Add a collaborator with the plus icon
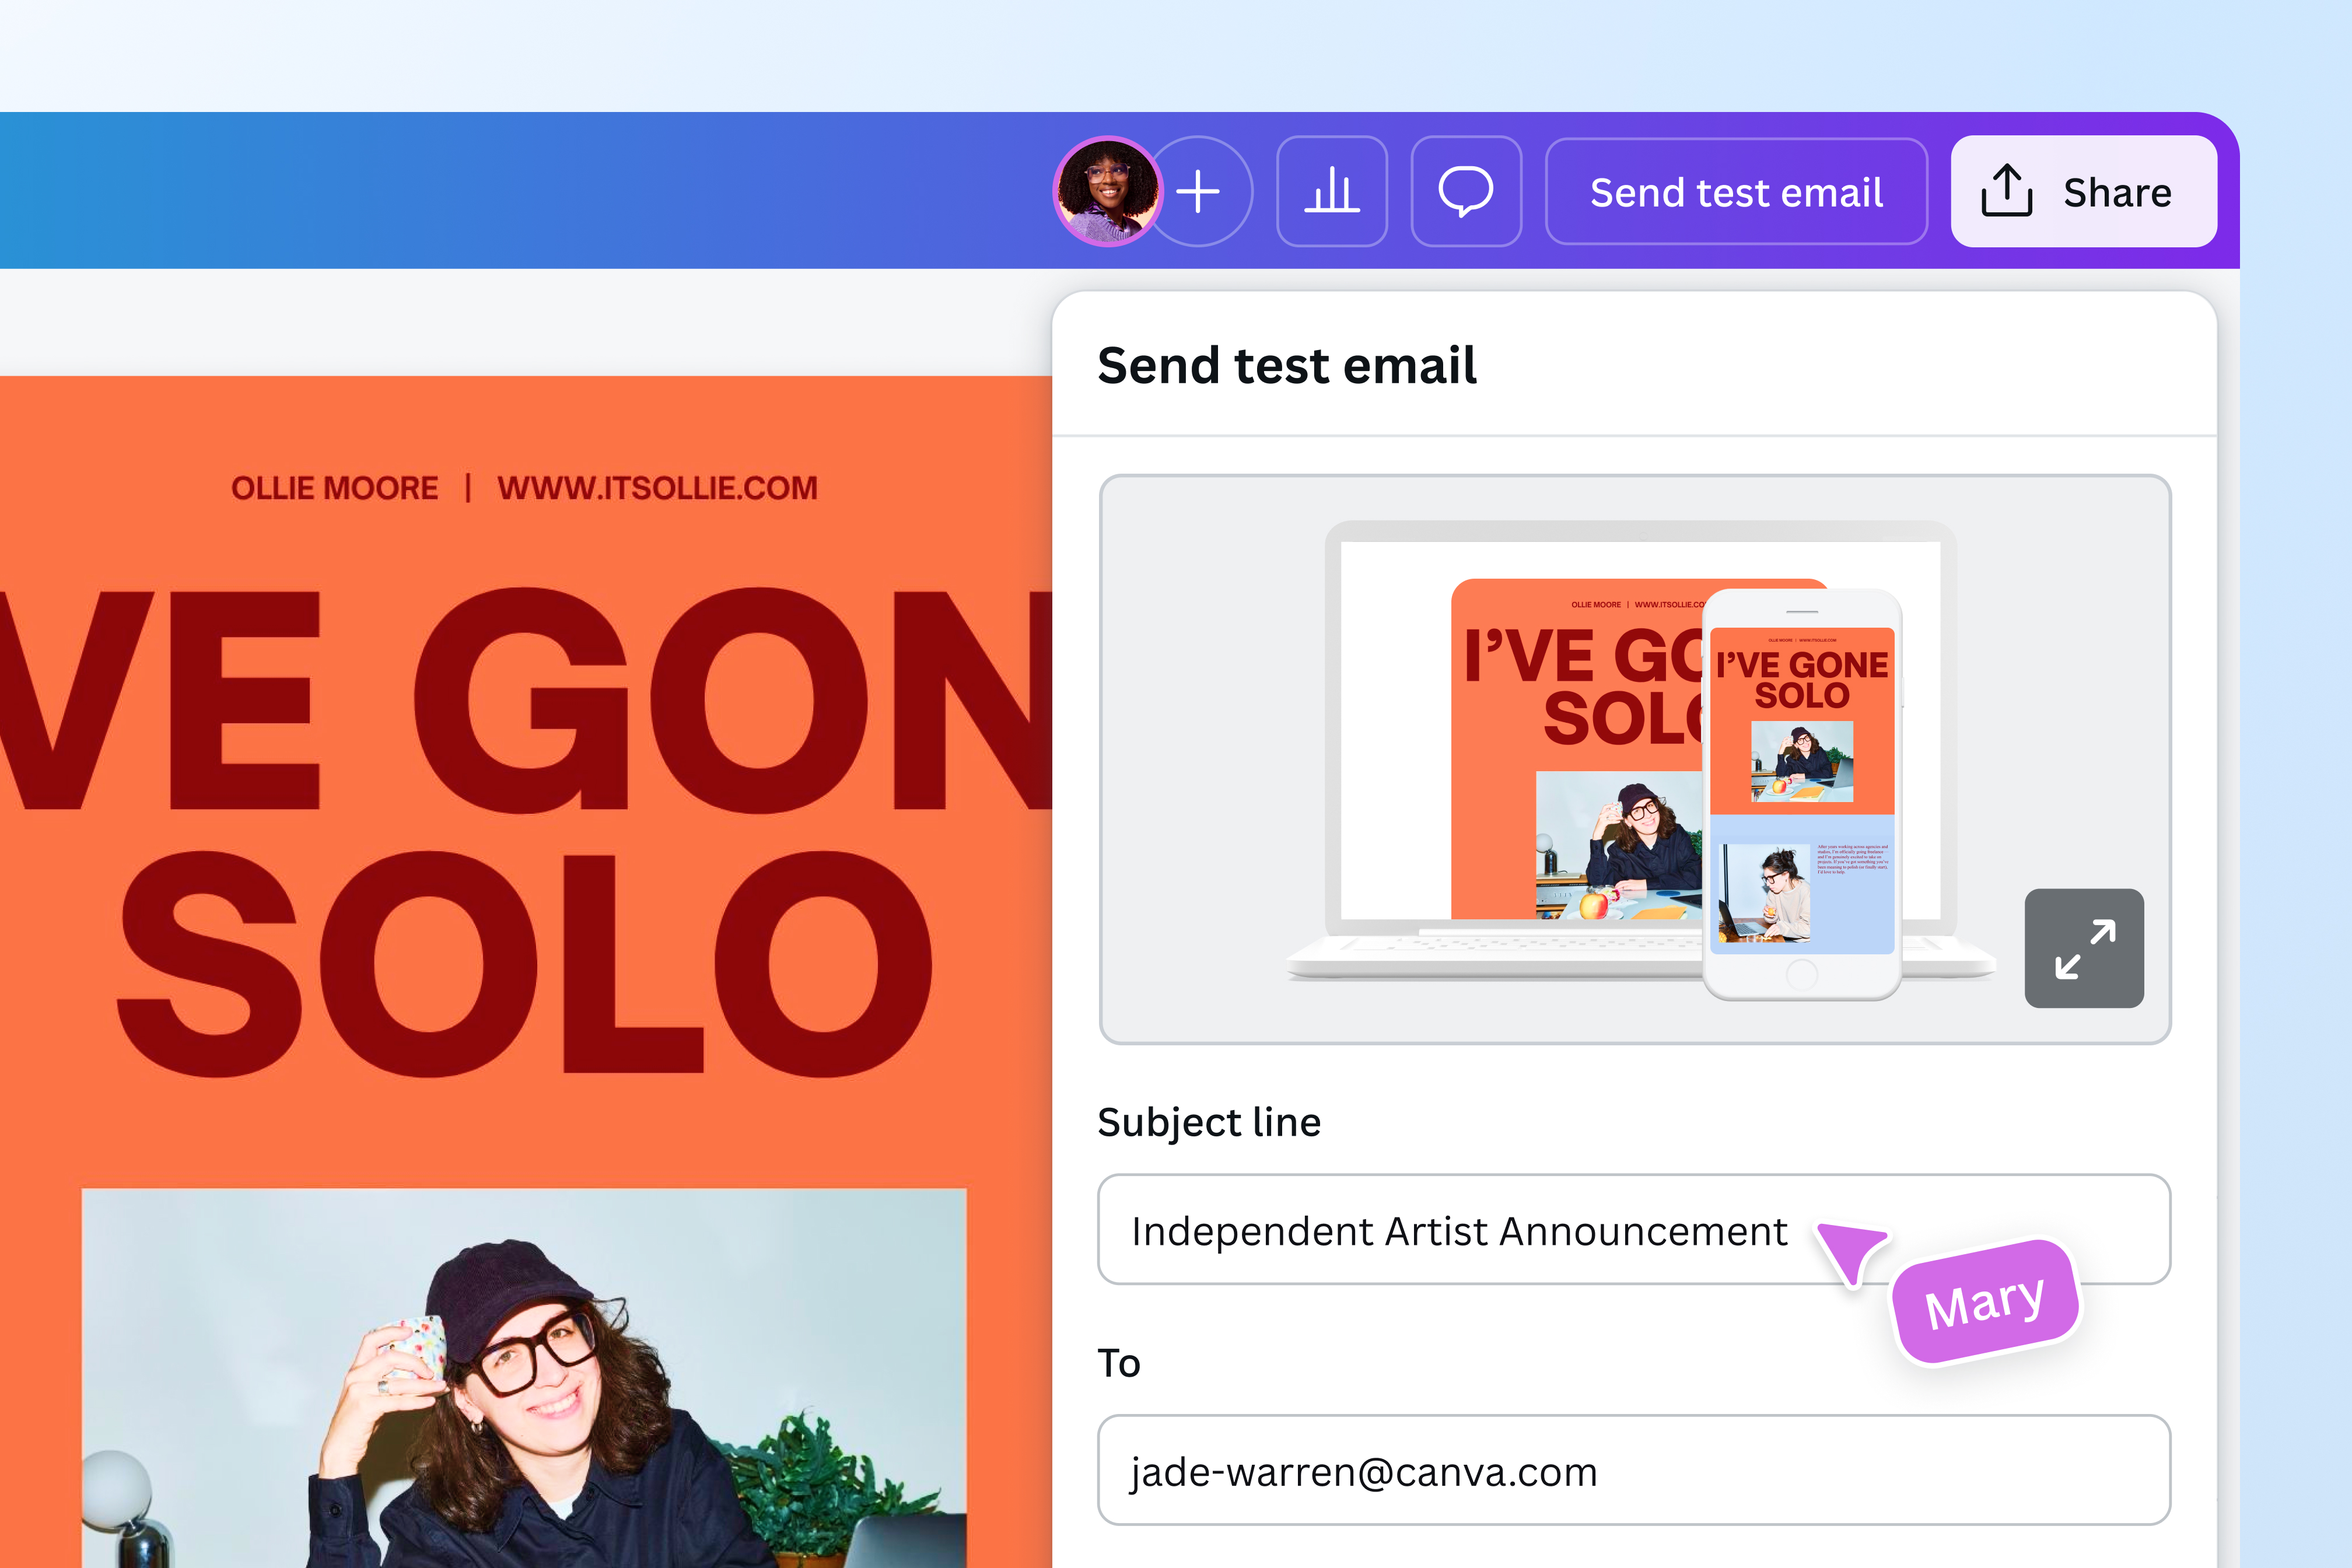2352x1568 pixels. click(1199, 192)
